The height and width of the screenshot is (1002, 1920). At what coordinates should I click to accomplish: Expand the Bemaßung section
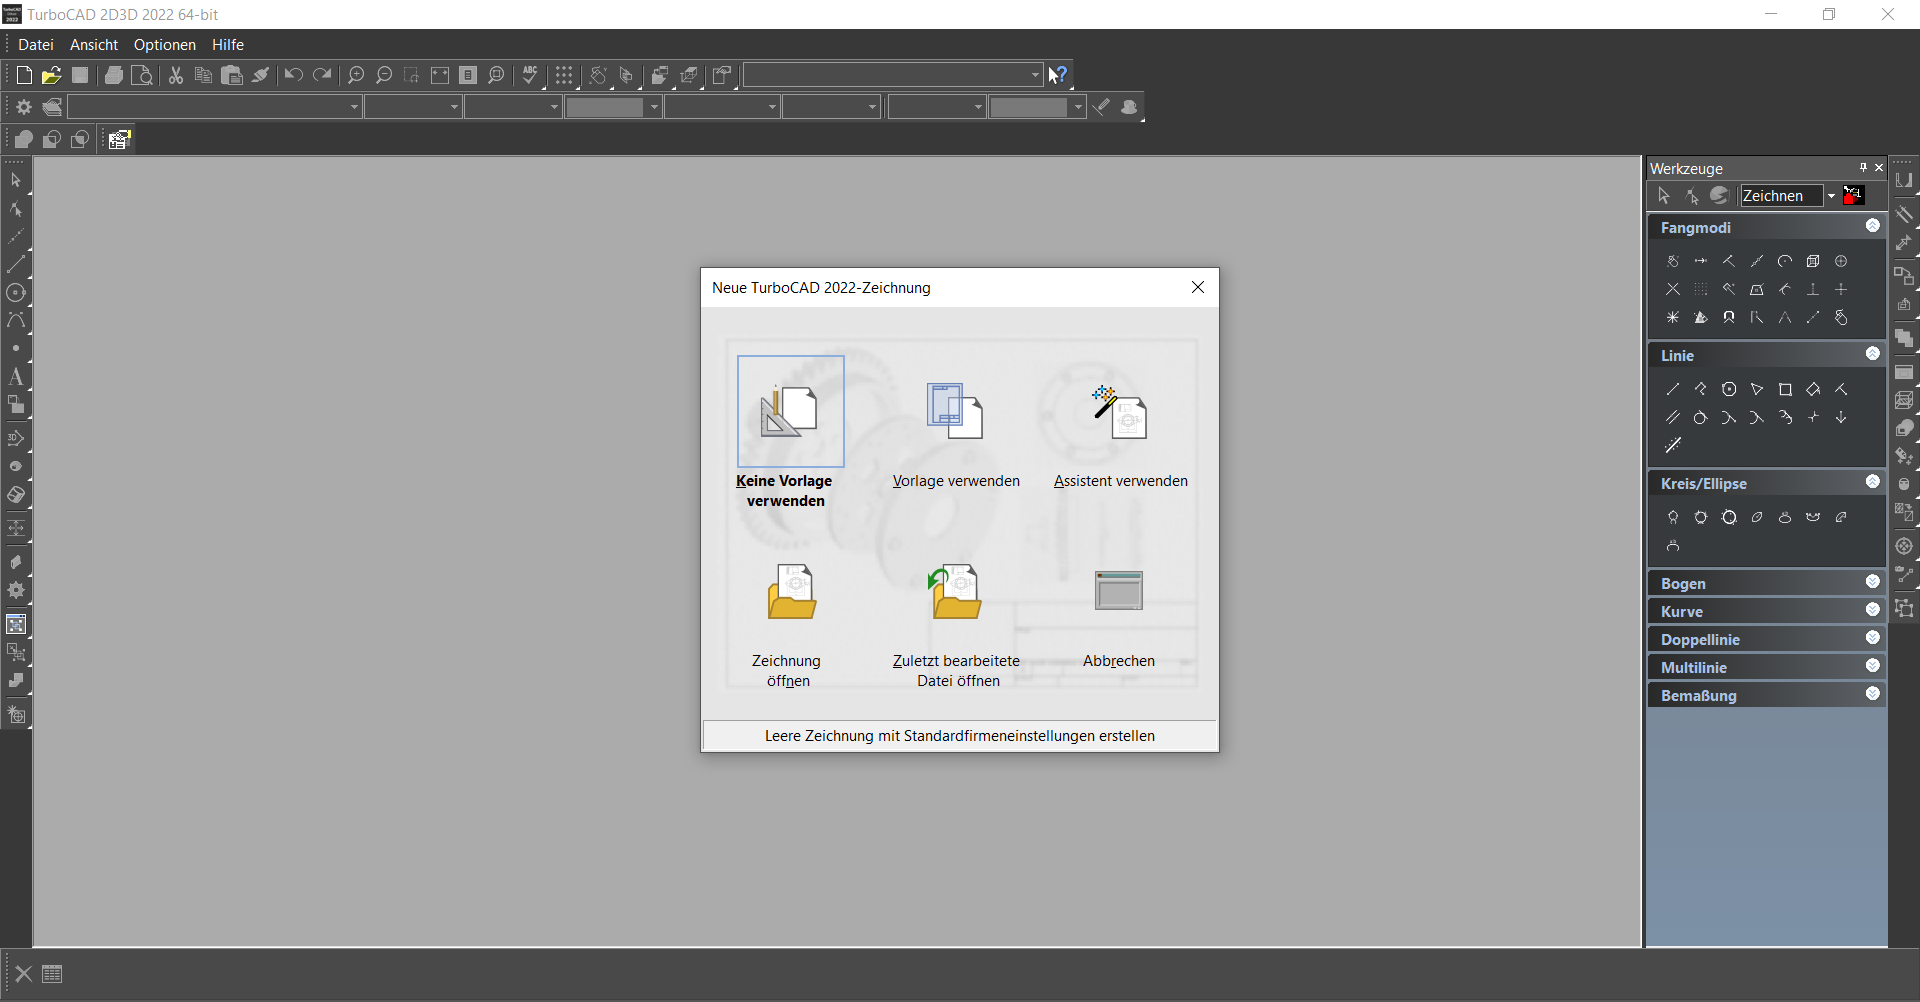[x=1873, y=694]
